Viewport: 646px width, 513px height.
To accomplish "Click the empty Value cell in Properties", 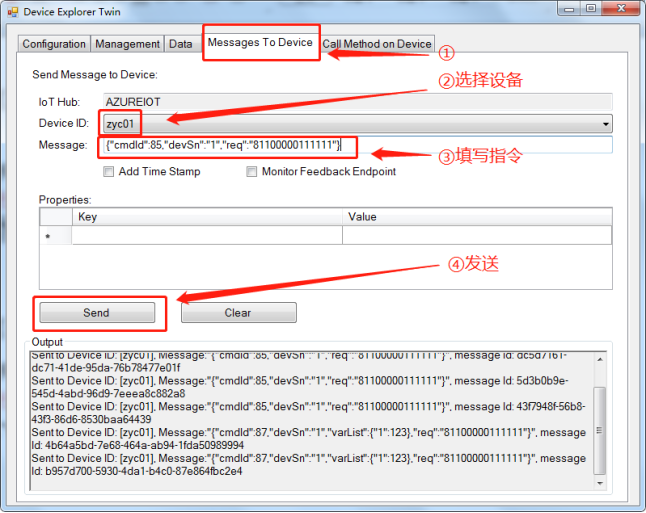I will point(476,236).
